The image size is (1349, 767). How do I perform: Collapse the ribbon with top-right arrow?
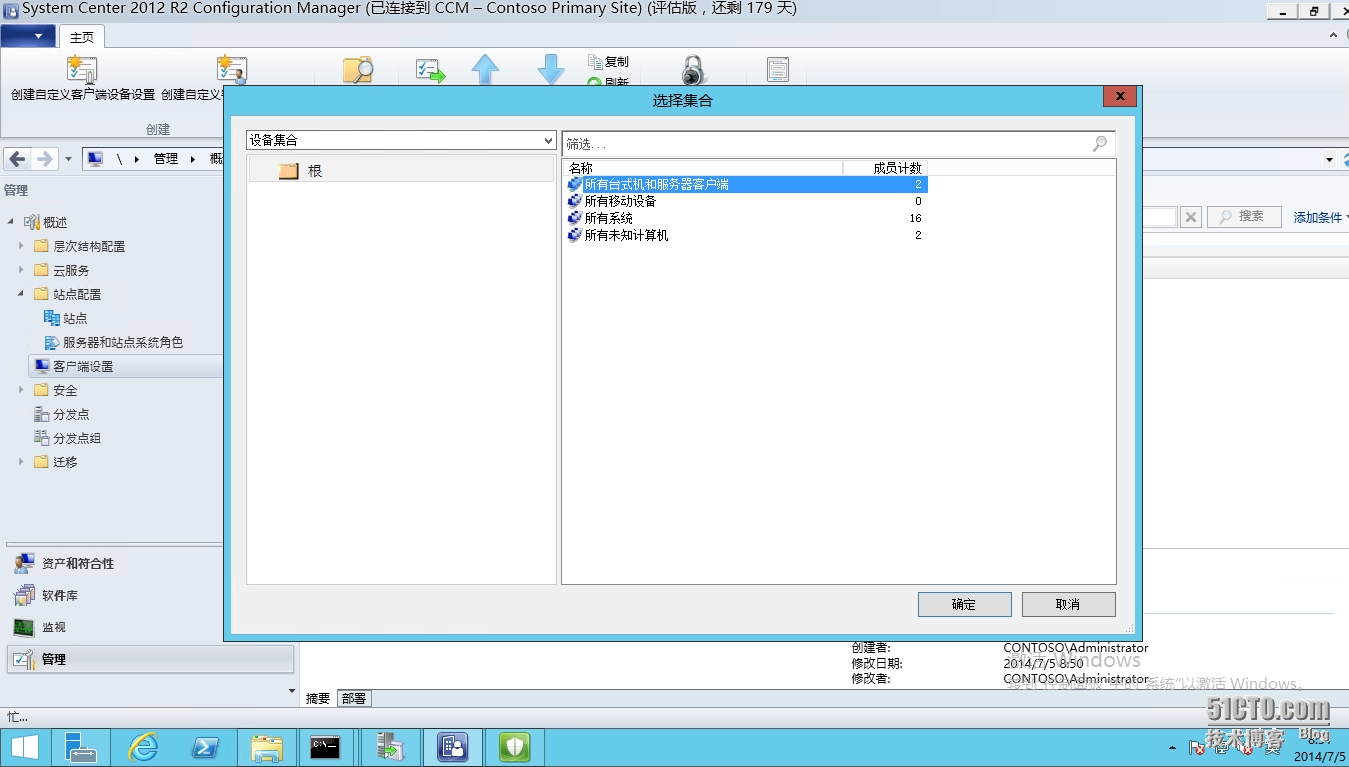1333,35
